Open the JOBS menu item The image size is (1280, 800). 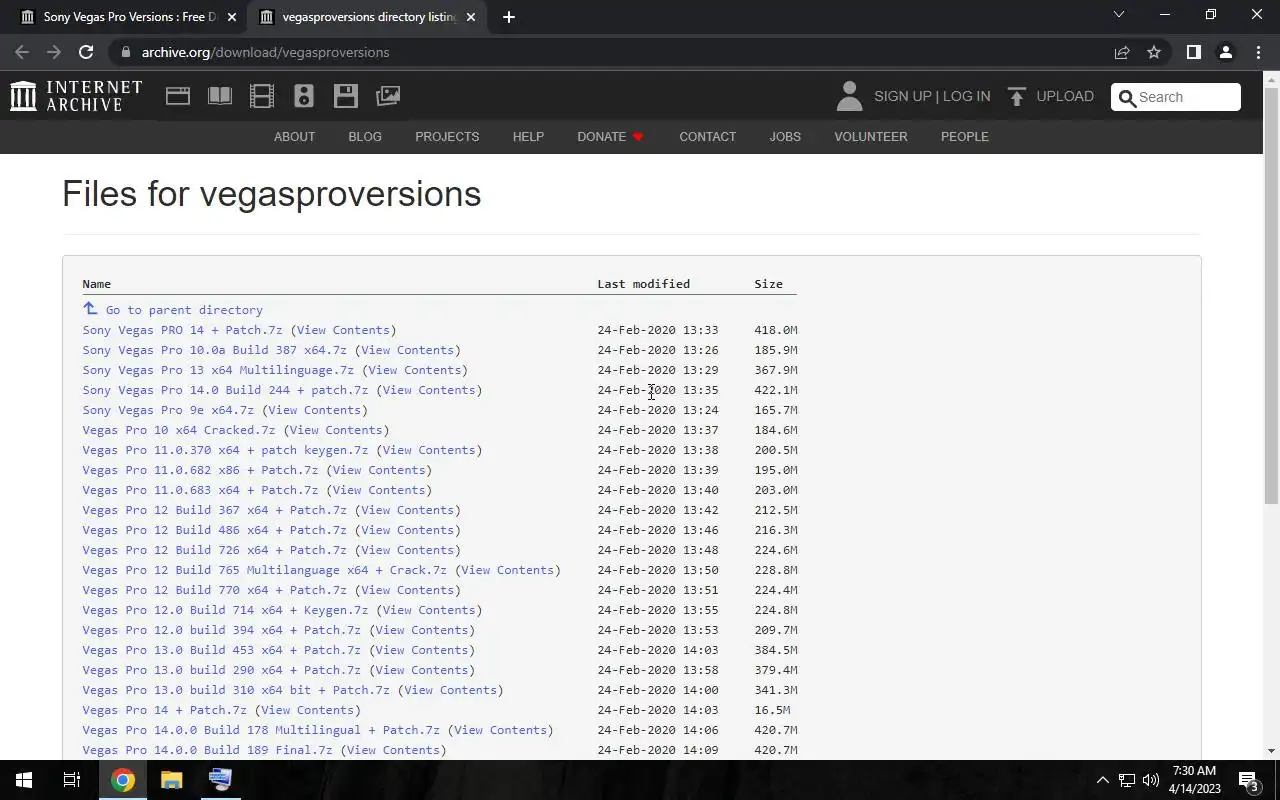click(785, 136)
